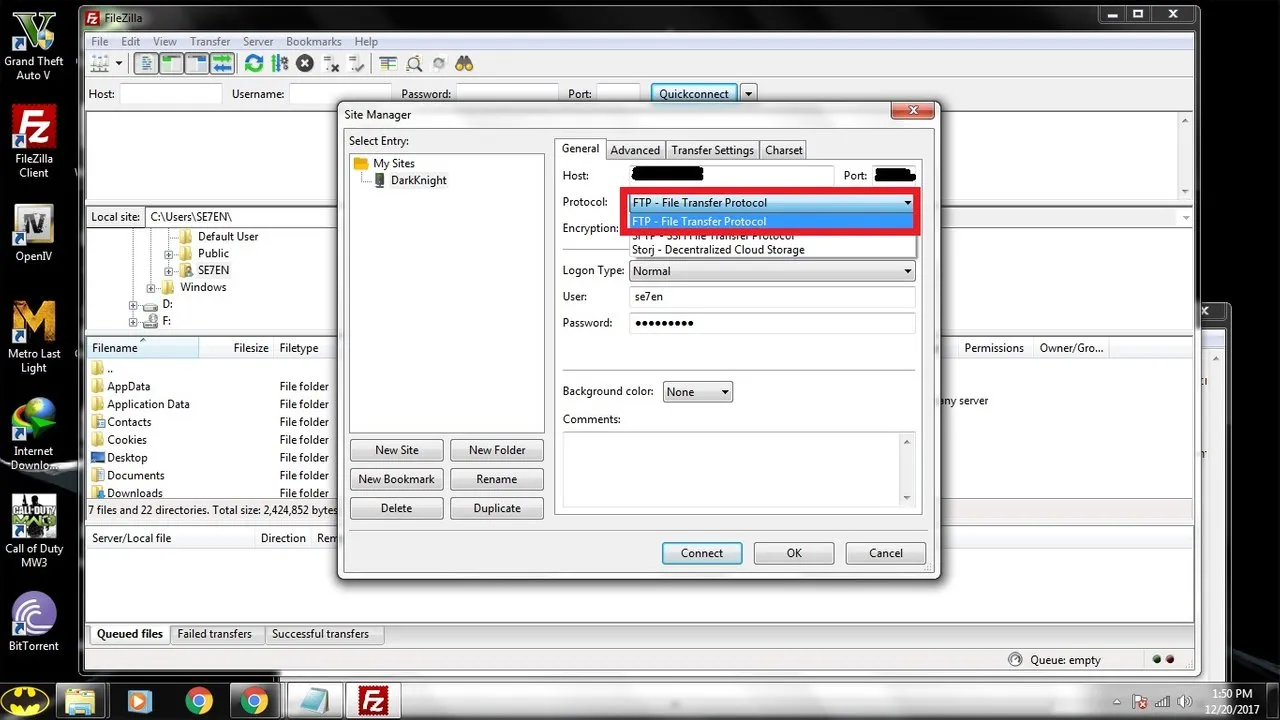Show the Successful transfers tab

[320, 634]
